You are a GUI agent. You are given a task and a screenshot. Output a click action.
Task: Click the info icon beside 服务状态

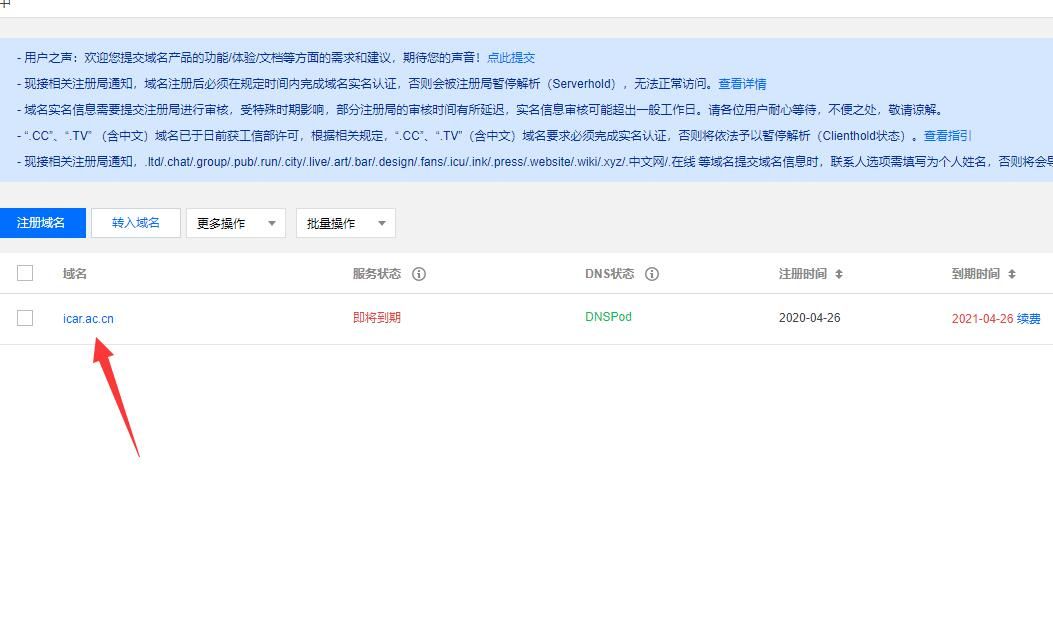pos(419,274)
